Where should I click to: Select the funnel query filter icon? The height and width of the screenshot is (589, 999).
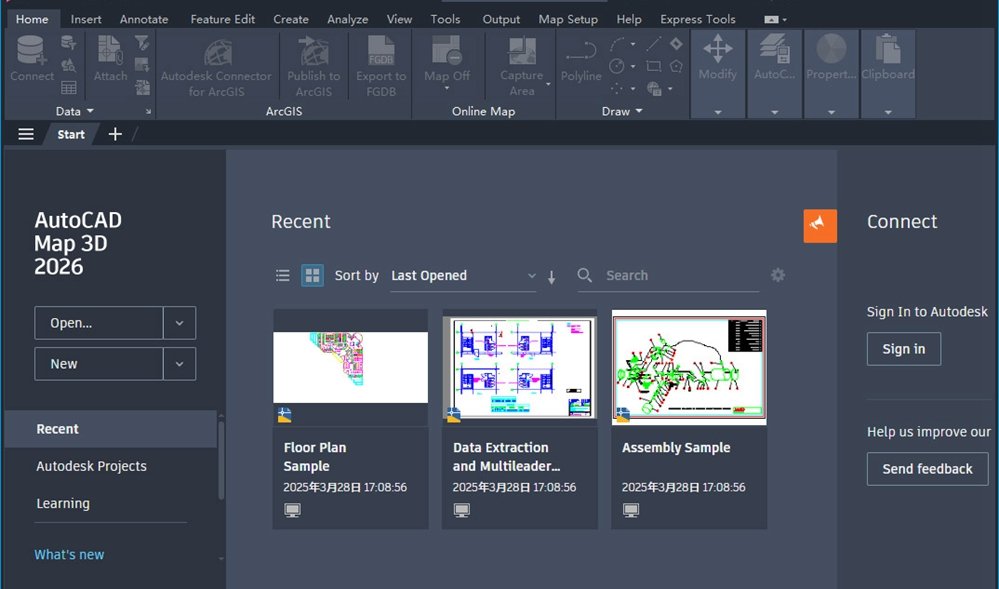[x=142, y=43]
